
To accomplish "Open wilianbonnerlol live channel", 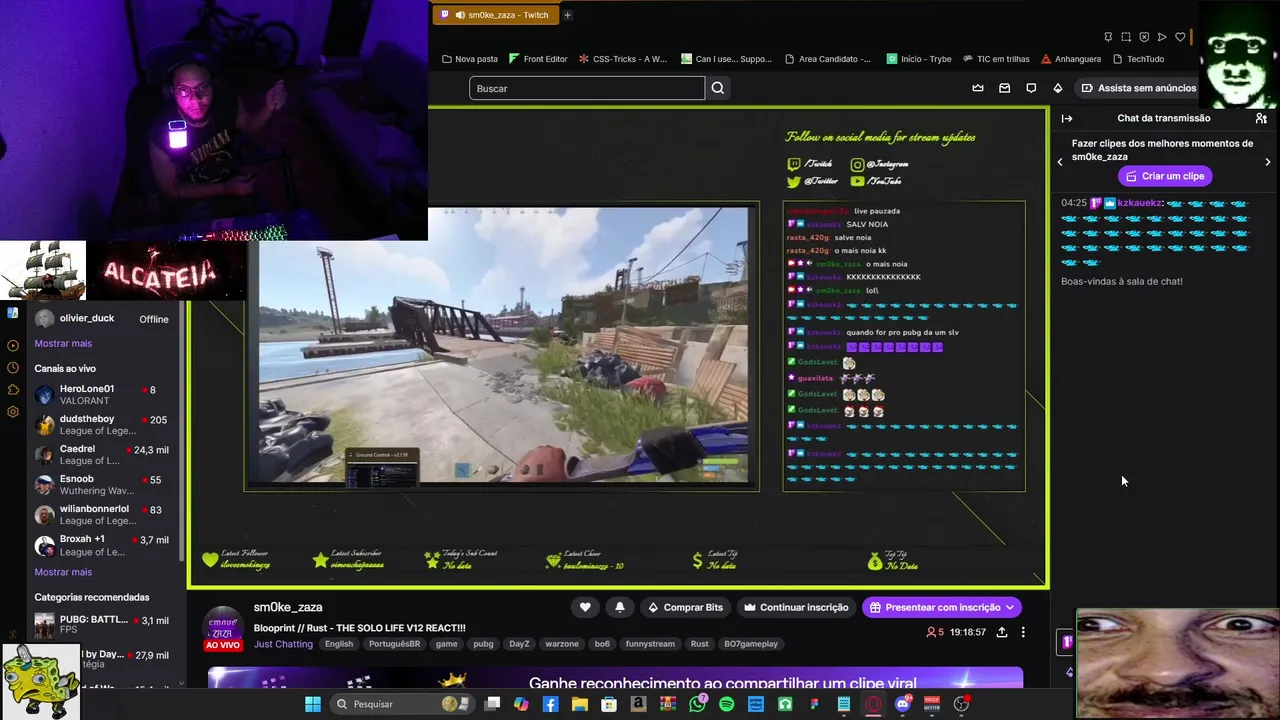I will [104, 514].
